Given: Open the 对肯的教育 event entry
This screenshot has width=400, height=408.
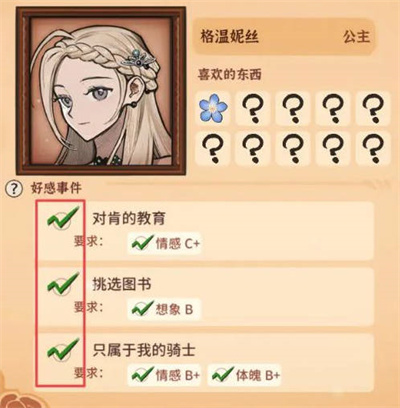Looking at the screenshot, I should (205, 231).
